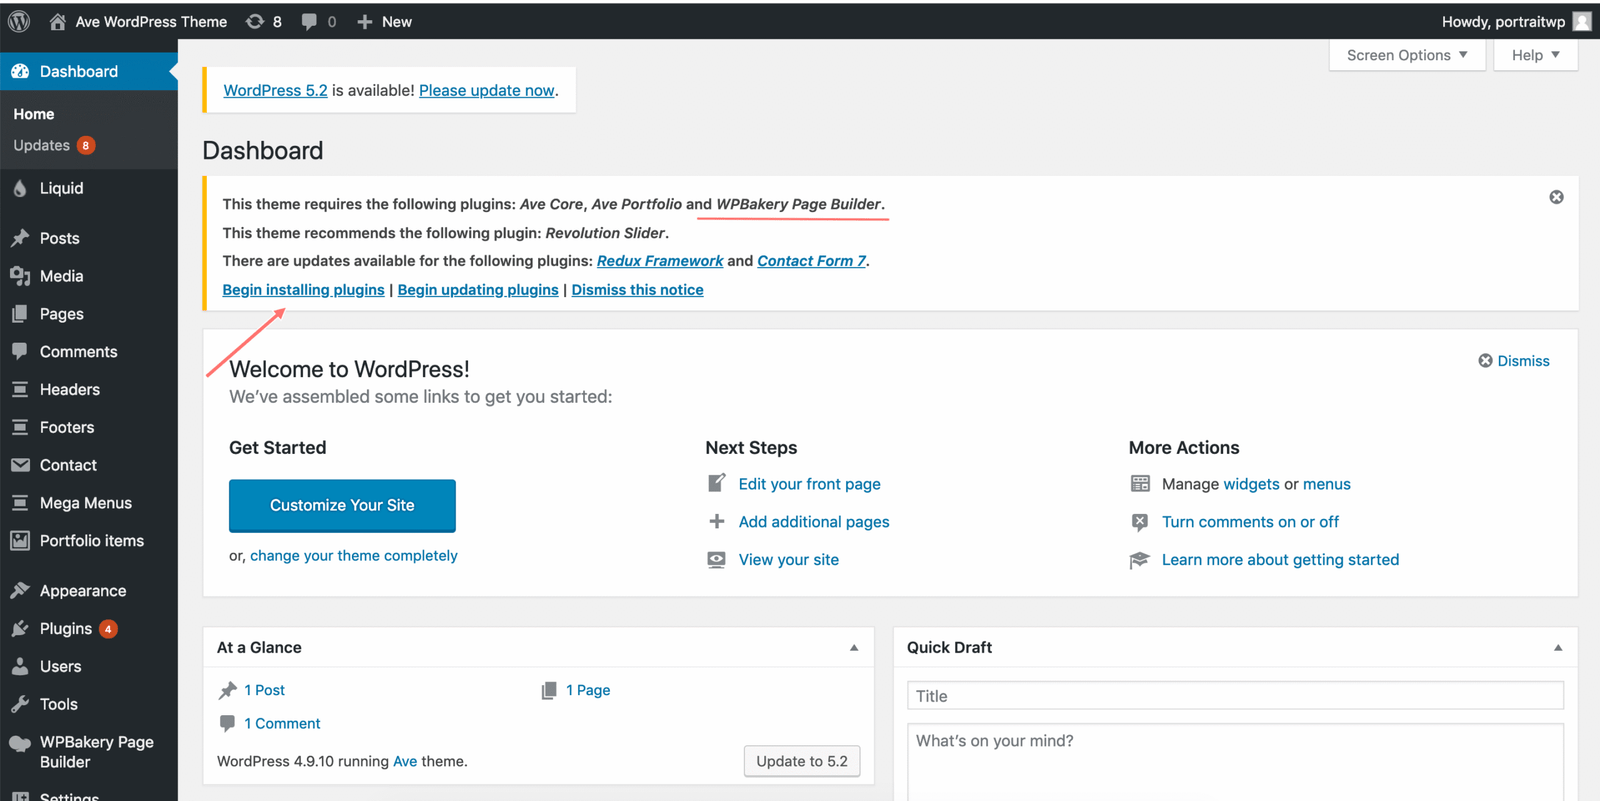The height and width of the screenshot is (801, 1600).
Task: Collapse the Quick Draft panel
Action: click(x=1558, y=648)
